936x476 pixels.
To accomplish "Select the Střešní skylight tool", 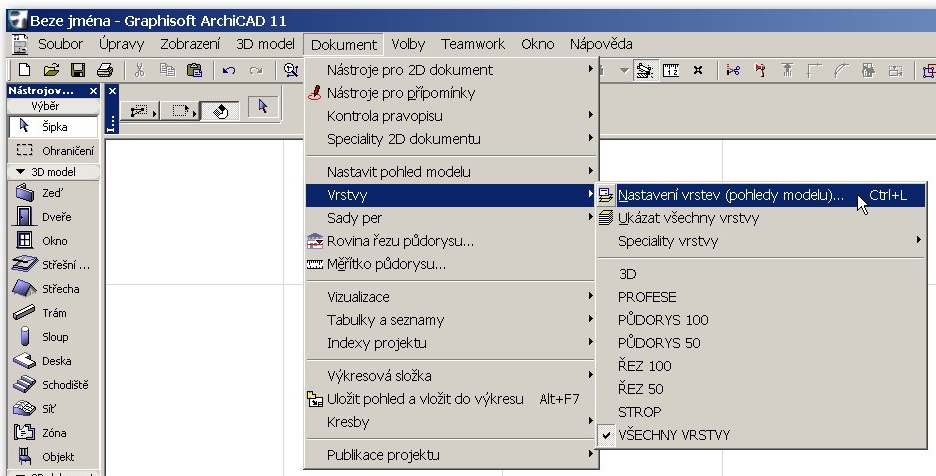I will 53,265.
